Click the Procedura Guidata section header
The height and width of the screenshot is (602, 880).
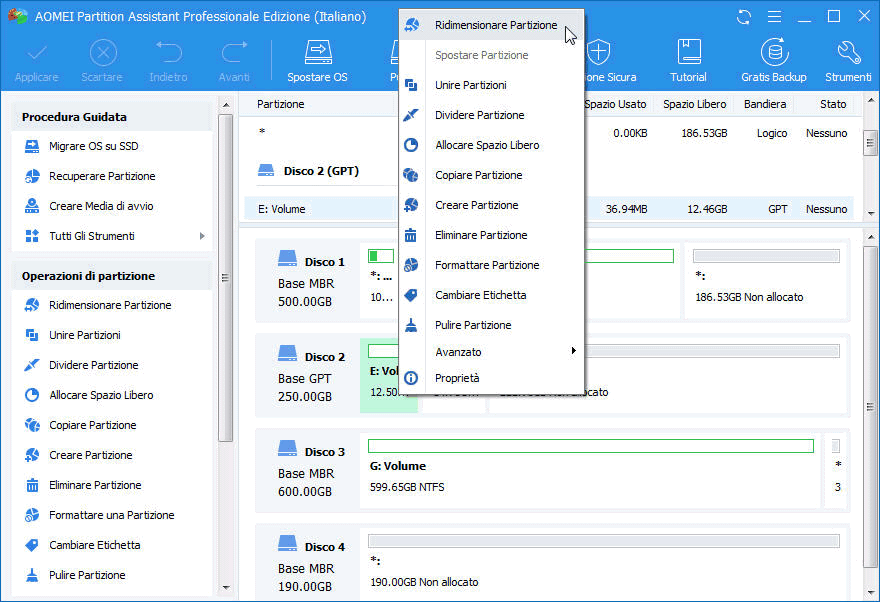click(x=112, y=117)
